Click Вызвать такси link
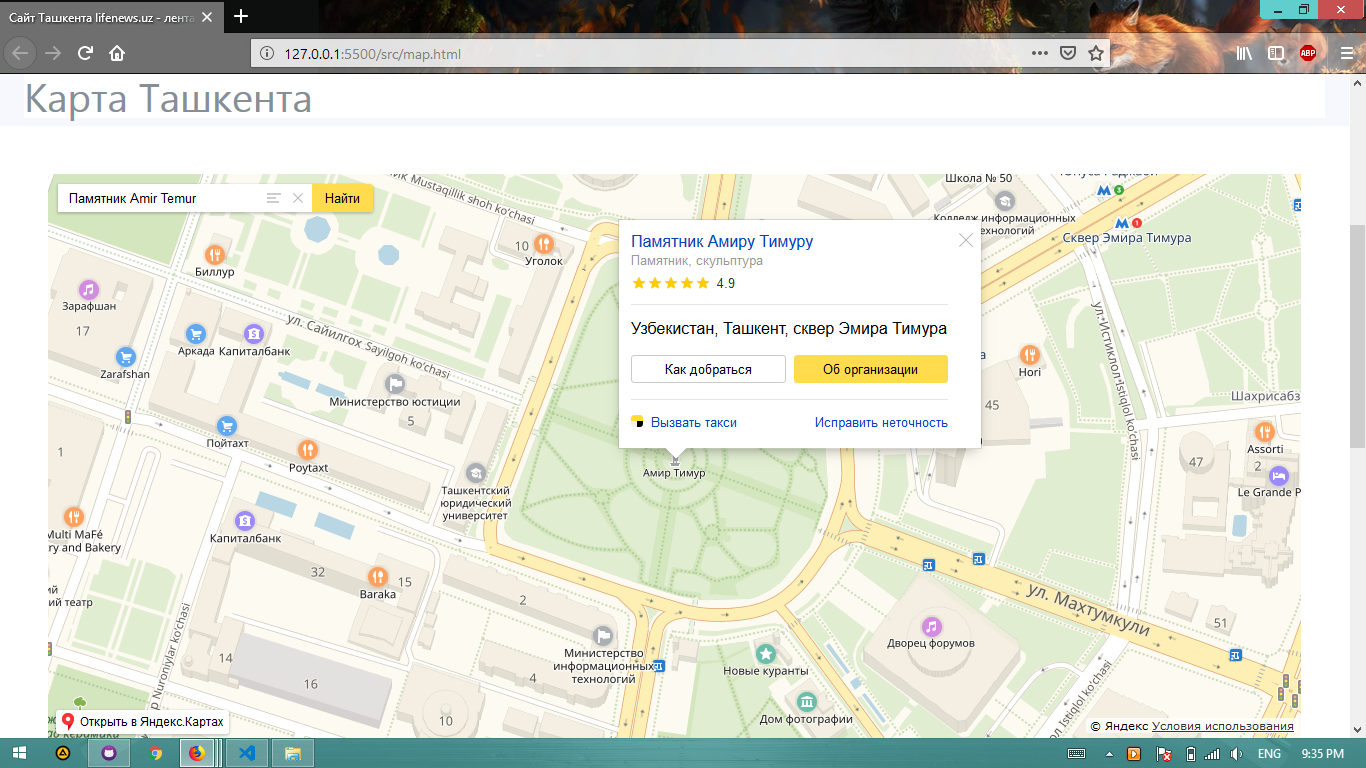This screenshot has width=1366, height=768. (684, 422)
